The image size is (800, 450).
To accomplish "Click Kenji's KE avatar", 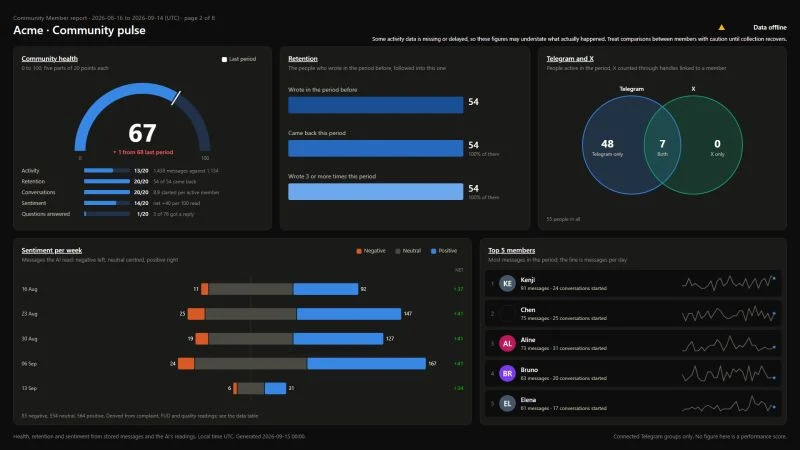I will 507,284.
